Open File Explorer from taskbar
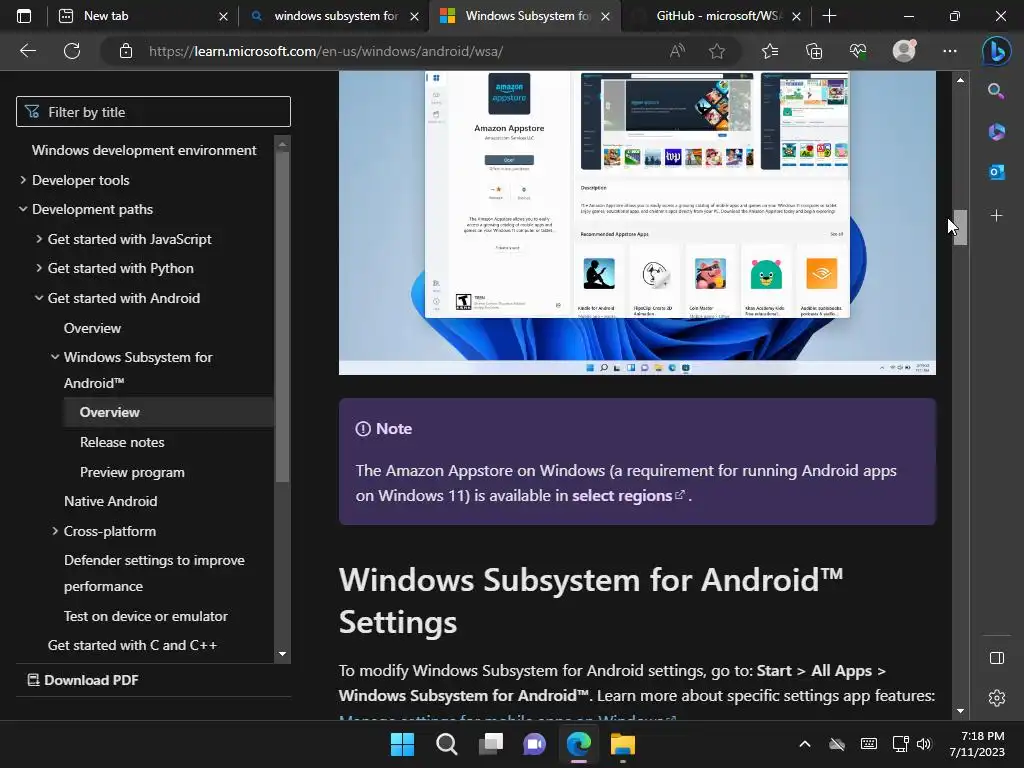Image resolution: width=1024 pixels, height=768 pixels. point(622,744)
